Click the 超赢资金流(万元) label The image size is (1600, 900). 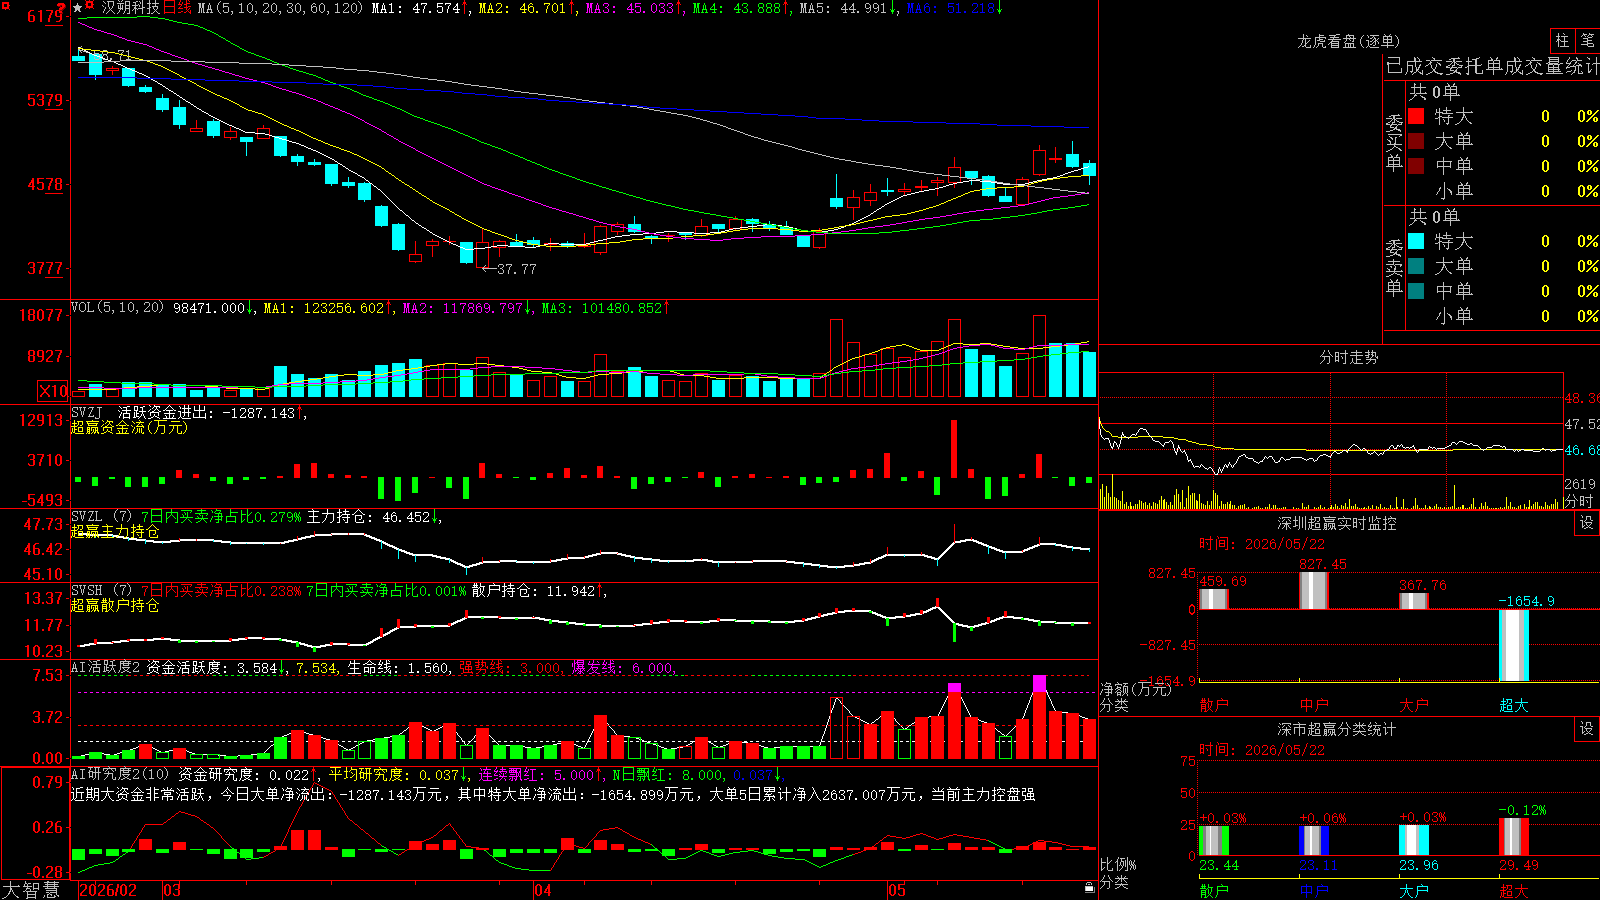129,427
